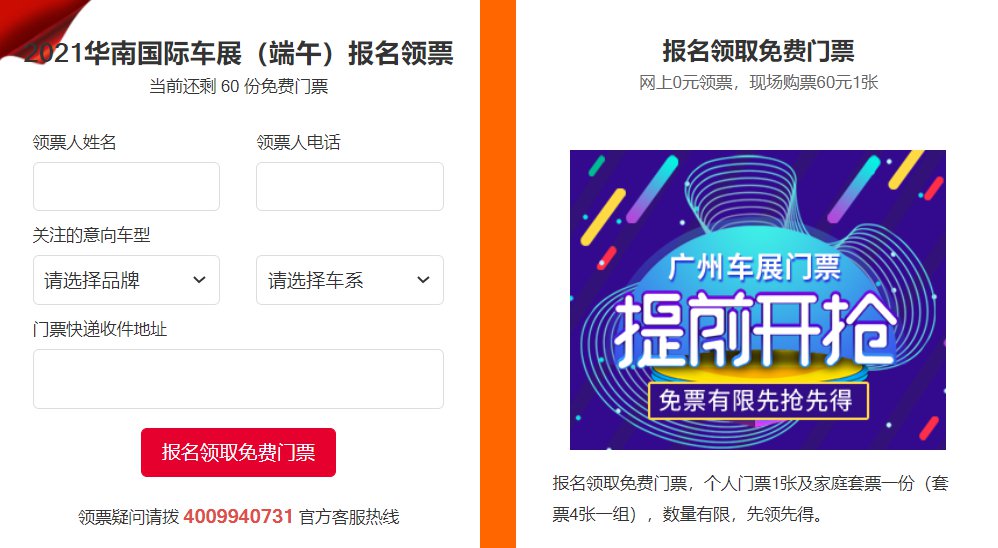Image resolution: width=998 pixels, height=548 pixels.
Task: Click the 2021华南国际车展 page title
Action: (x=240, y=53)
